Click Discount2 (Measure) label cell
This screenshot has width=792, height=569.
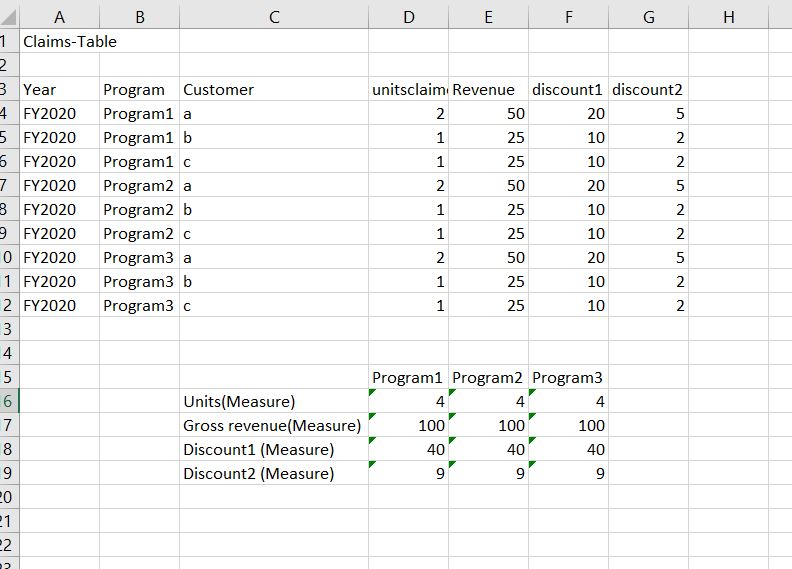point(274,473)
